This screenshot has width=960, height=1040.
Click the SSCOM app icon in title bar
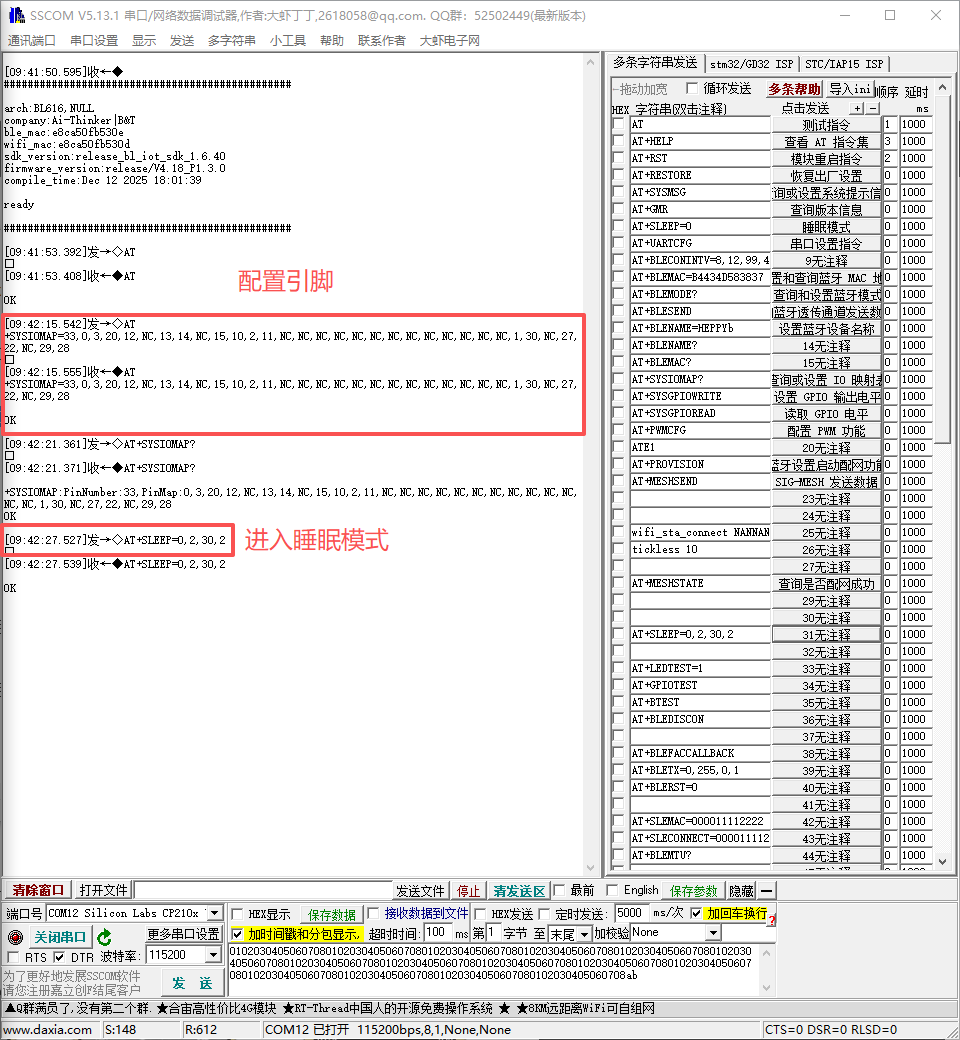pyautogui.click(x=17, y=15)
